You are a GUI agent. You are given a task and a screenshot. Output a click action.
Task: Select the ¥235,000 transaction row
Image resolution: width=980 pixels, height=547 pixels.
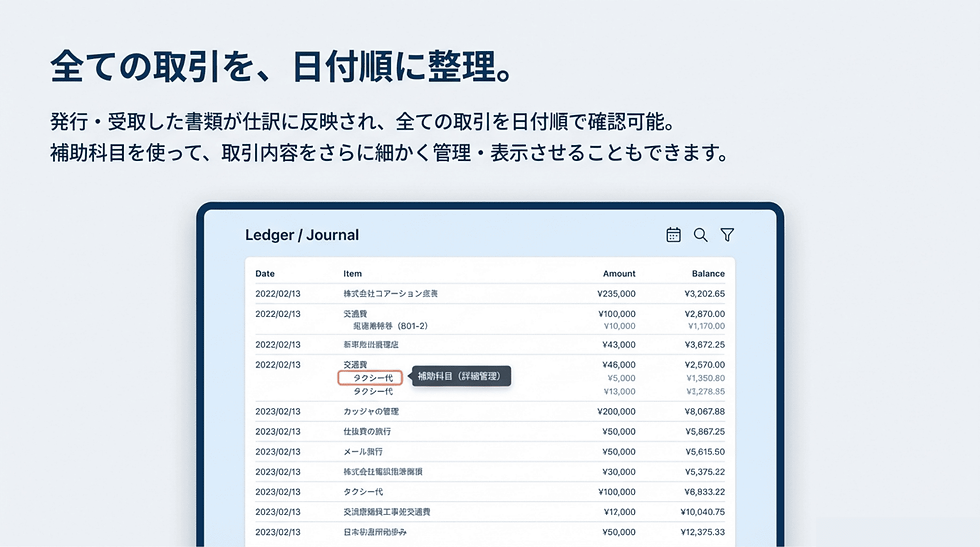[x=490, y=294]
